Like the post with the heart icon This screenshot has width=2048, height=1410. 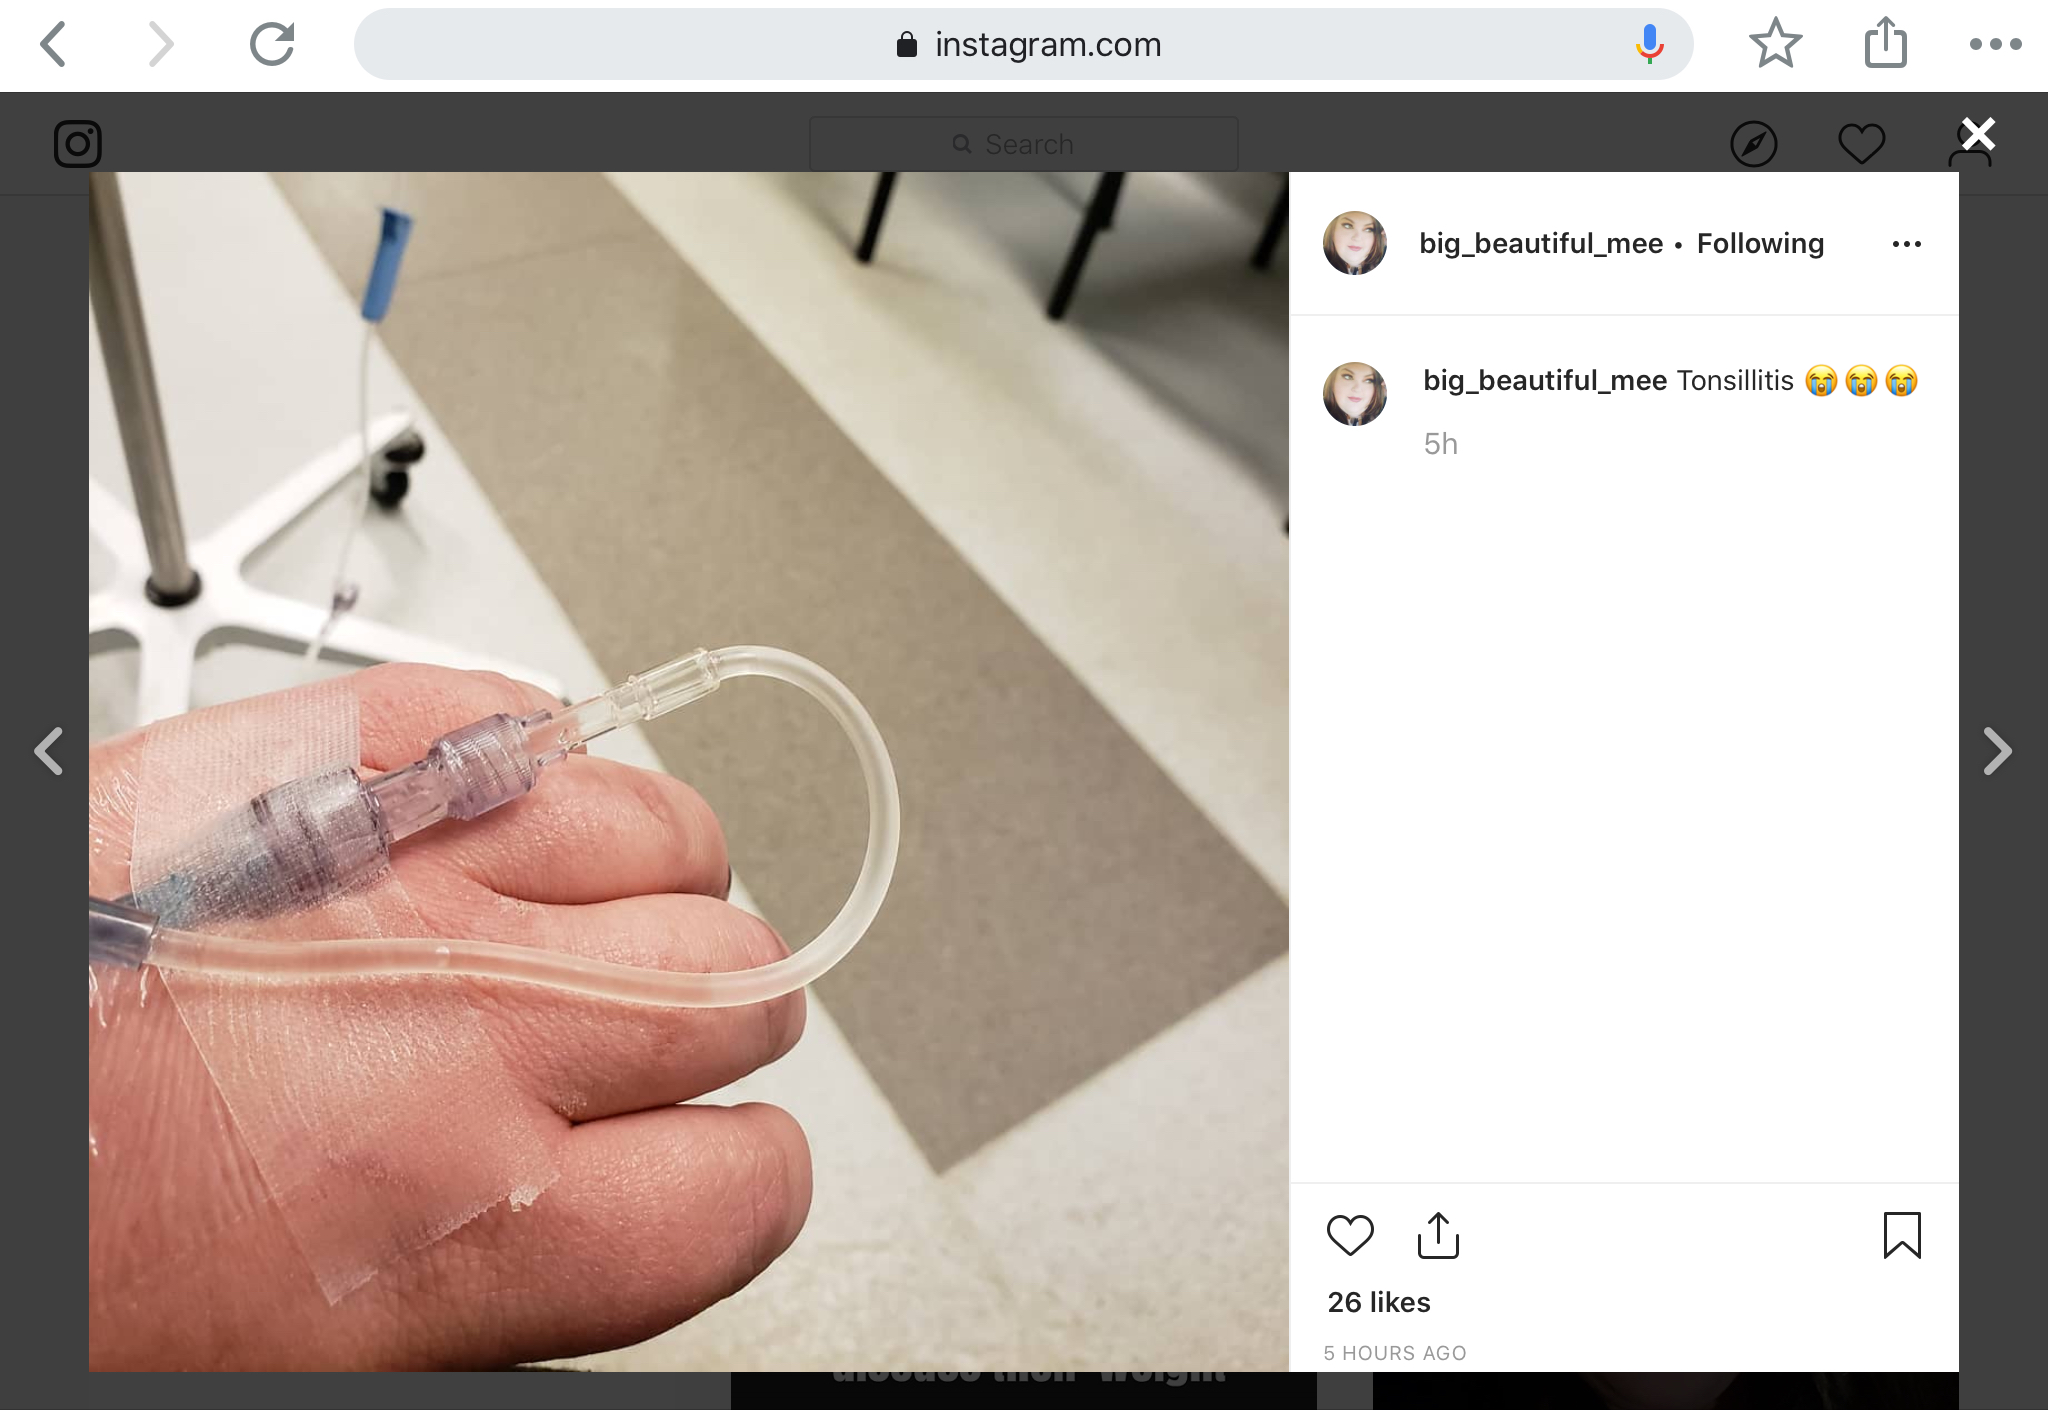click(1350, 1235)
